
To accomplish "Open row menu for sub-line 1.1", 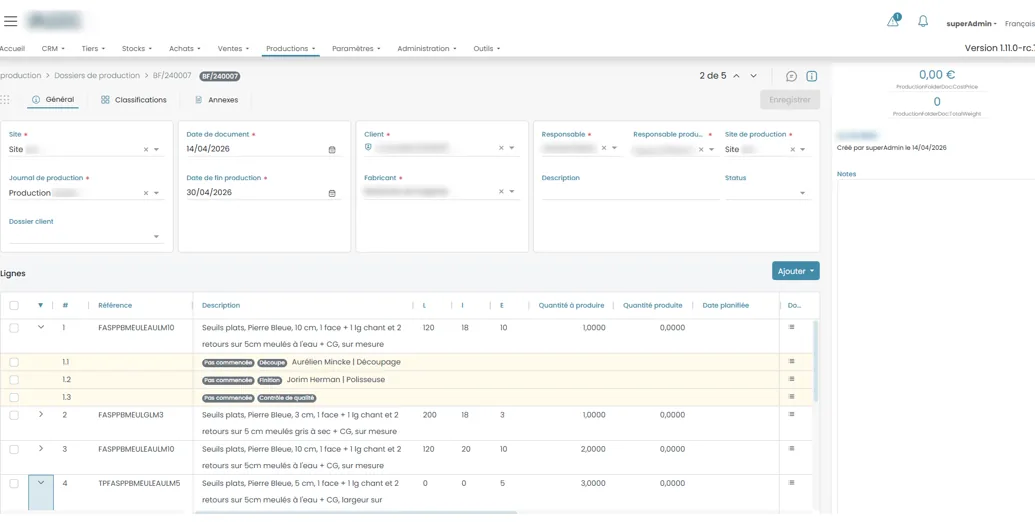I will (x=791, y=362).
